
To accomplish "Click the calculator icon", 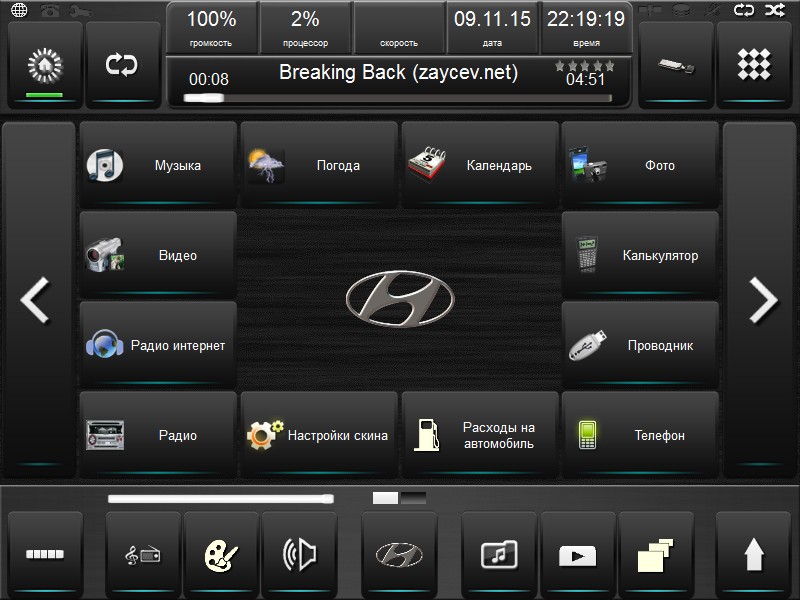I will pos(587,254).
